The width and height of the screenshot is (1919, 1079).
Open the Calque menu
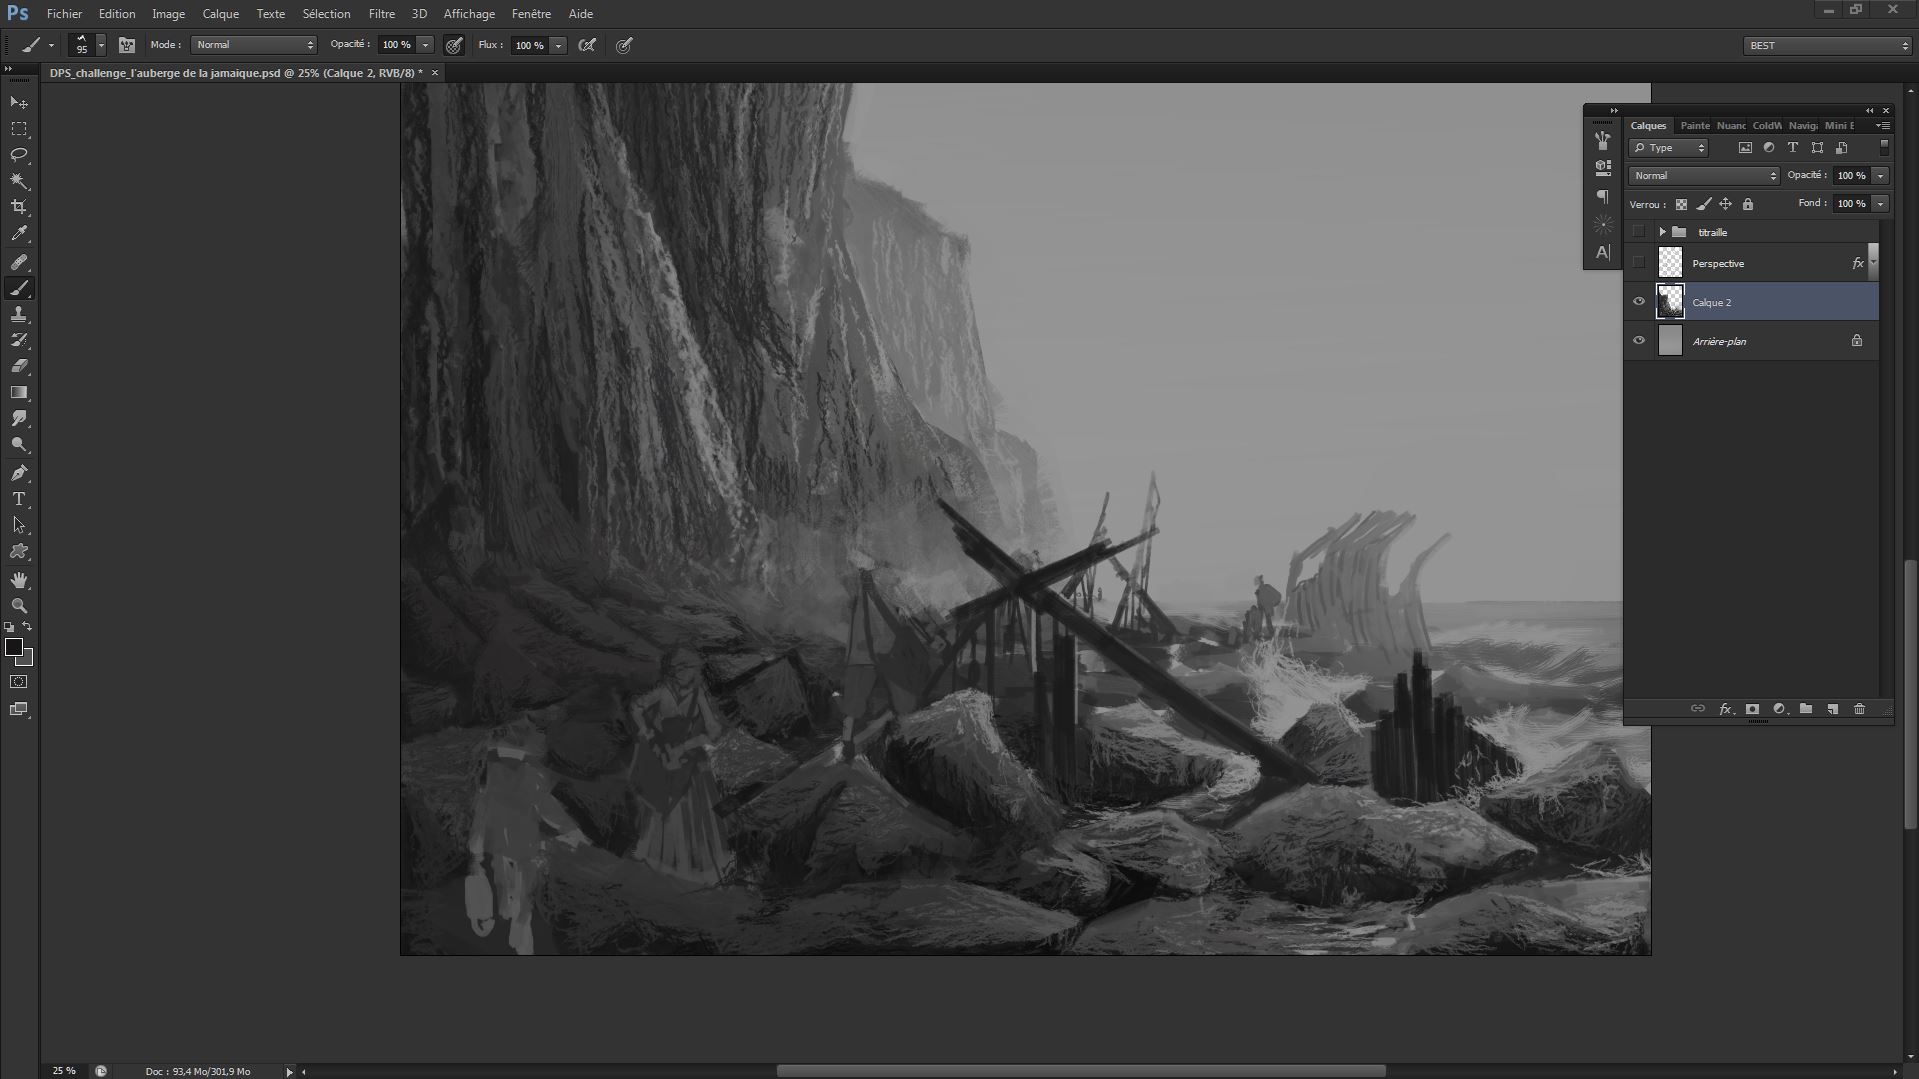point(220,14)
